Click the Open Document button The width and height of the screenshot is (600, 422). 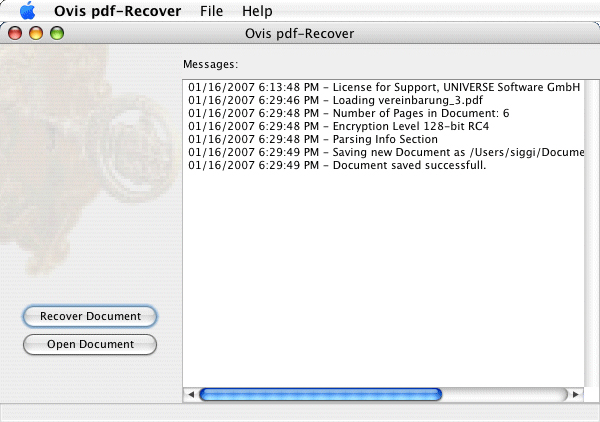[90, 344]
